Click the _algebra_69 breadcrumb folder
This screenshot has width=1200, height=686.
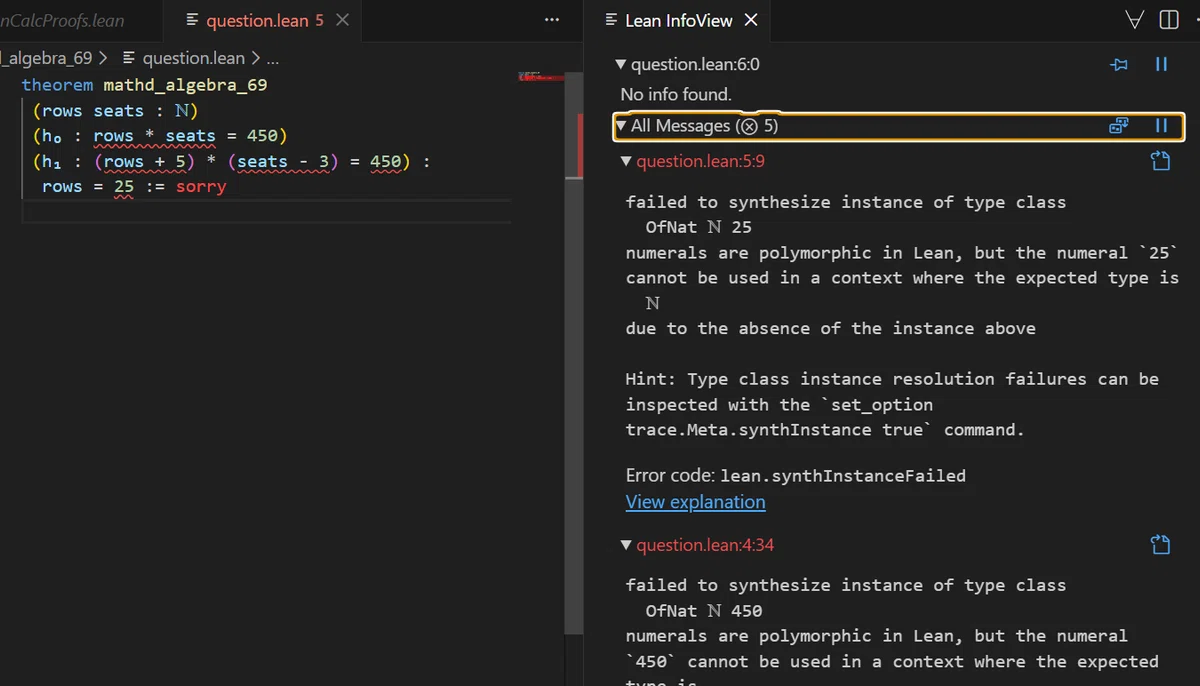[x=48, y=58]
